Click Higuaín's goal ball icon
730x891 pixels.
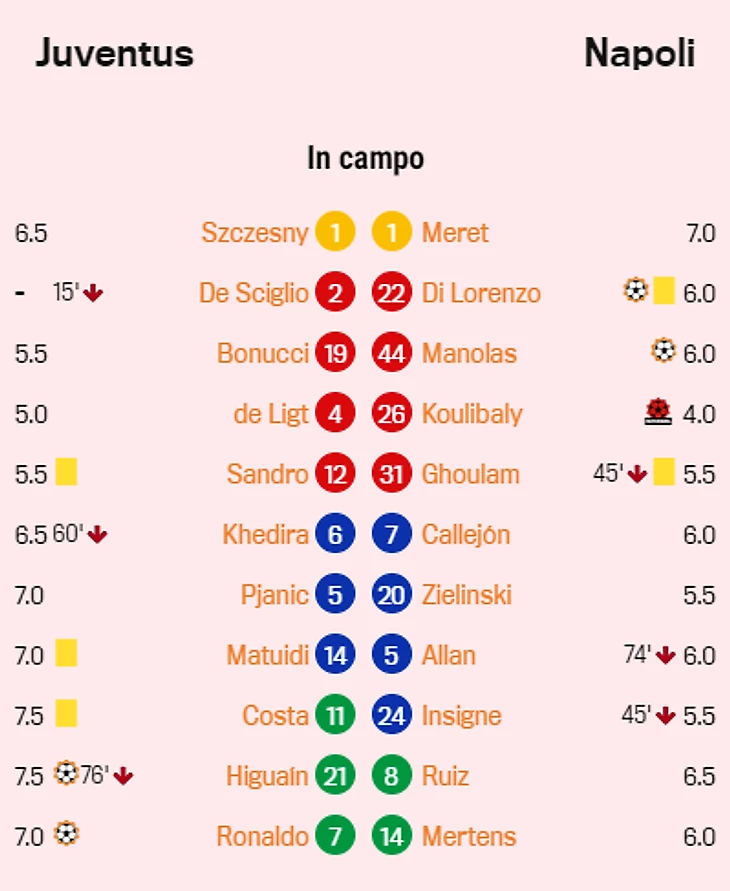(65, 774)
